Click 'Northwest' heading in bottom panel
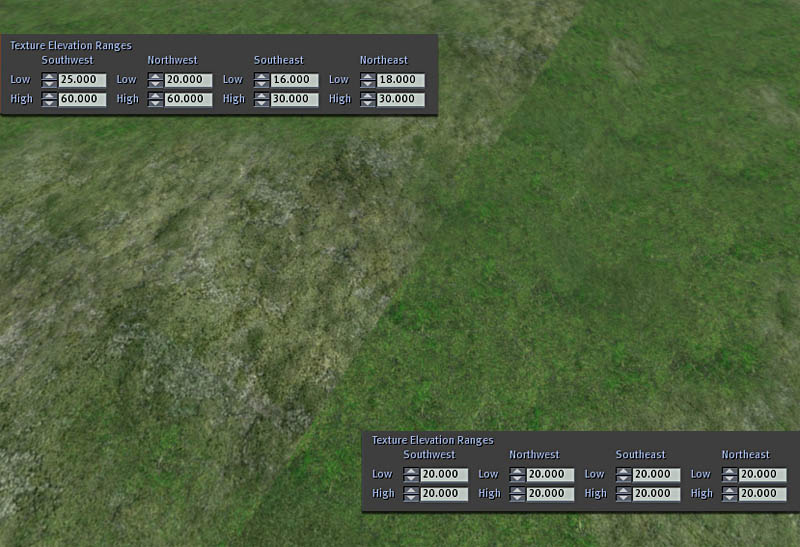The width and height of the screenshot is (800, 547). (534, 455)
